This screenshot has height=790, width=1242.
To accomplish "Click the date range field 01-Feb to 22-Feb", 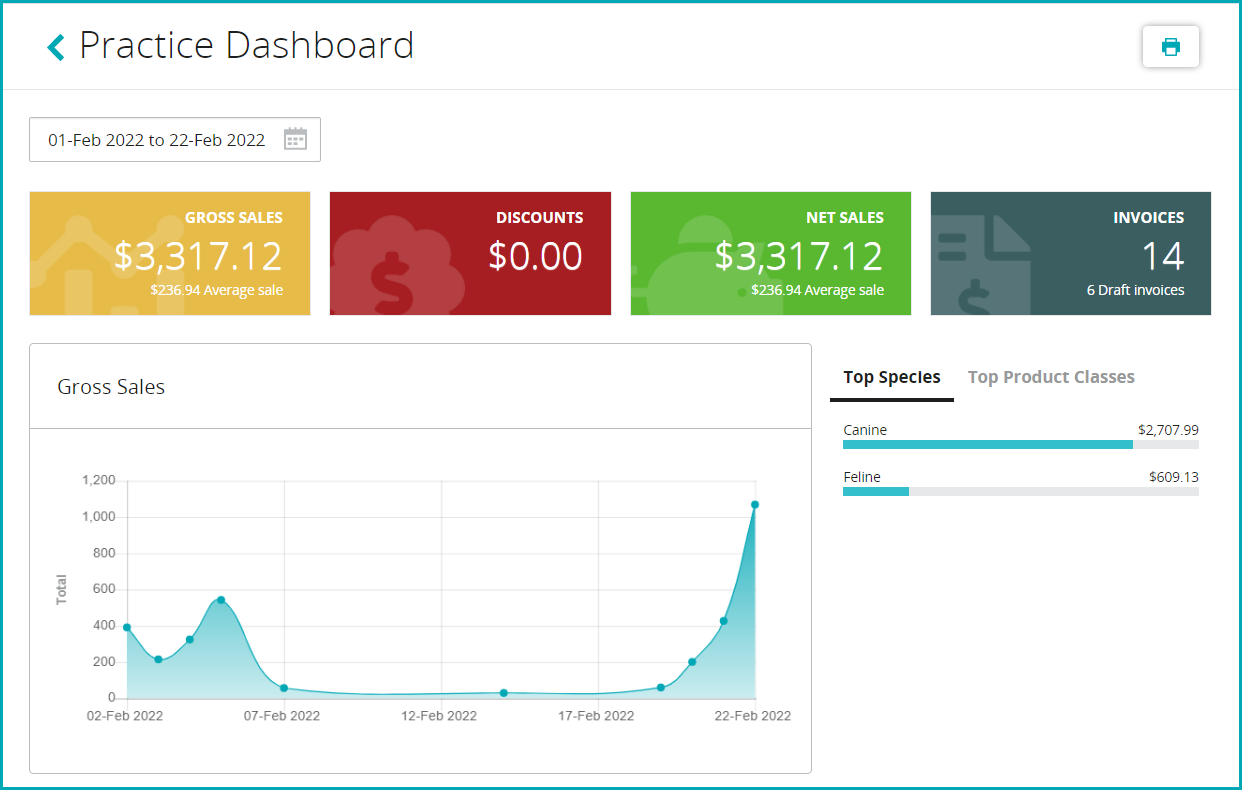I will pyautogui.click(x=157, y=140).
